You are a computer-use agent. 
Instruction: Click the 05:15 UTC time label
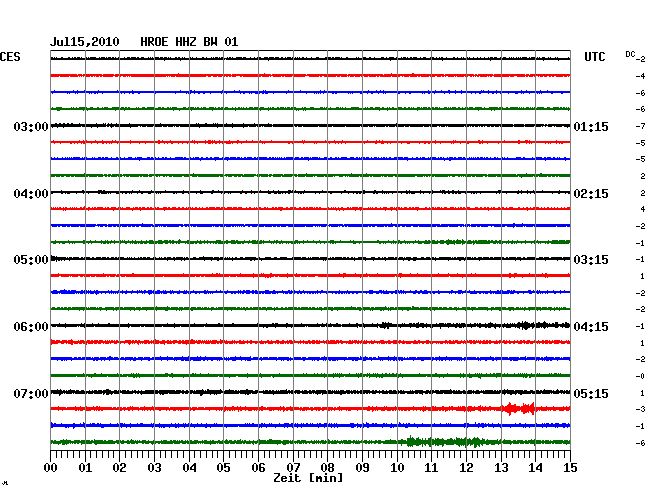[591, 393]
